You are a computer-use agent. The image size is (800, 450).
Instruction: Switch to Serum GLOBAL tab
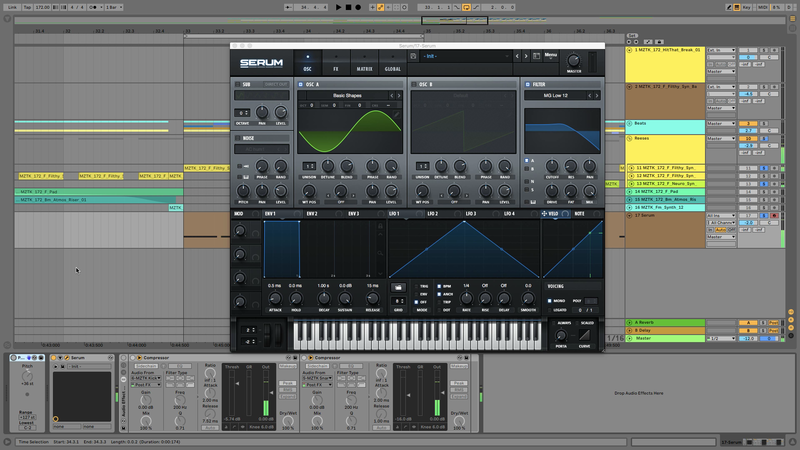click(x=392, y=62)
